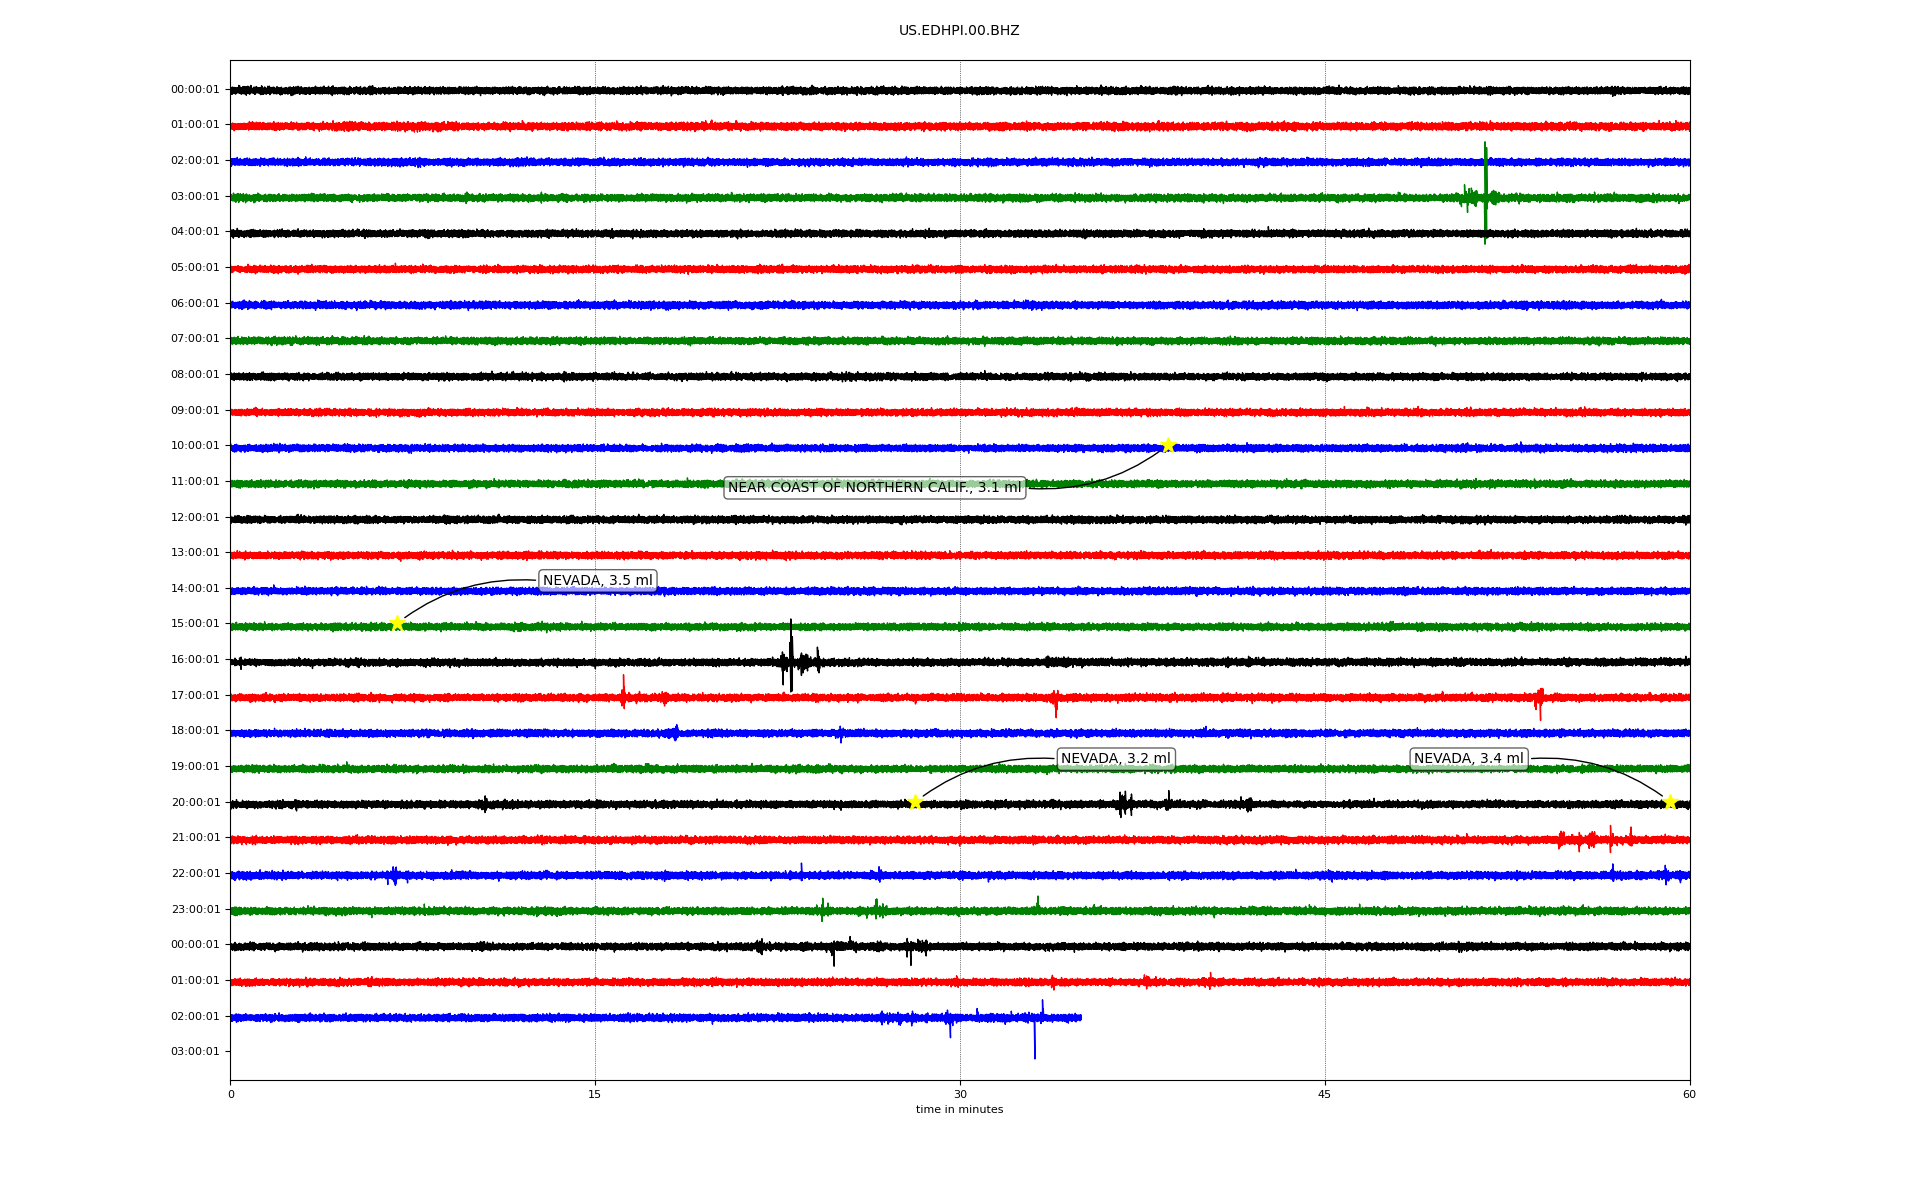Click the US.EDHPI.00.BHZ plot title

959,31
